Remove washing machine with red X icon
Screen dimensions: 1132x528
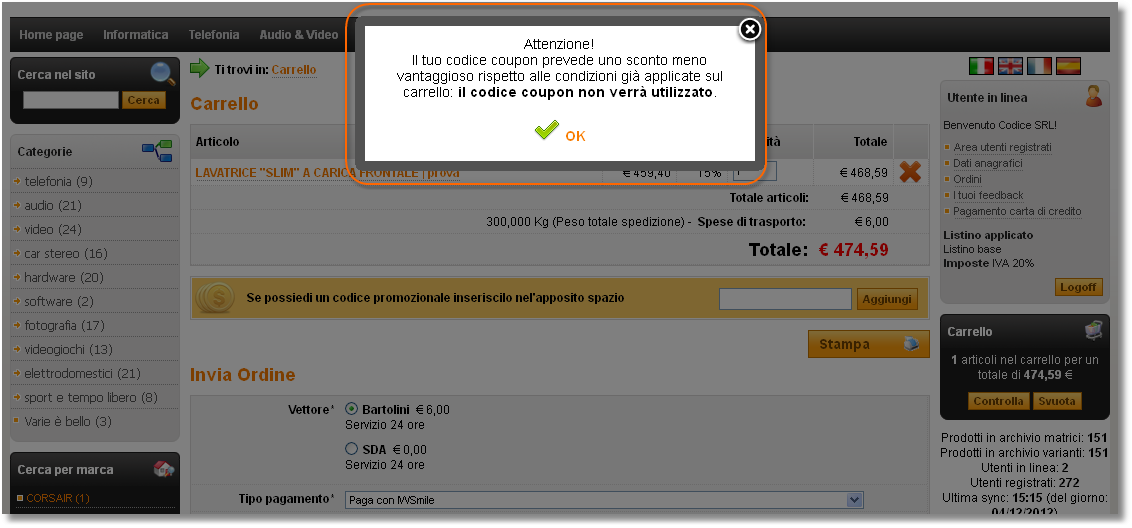910,173
